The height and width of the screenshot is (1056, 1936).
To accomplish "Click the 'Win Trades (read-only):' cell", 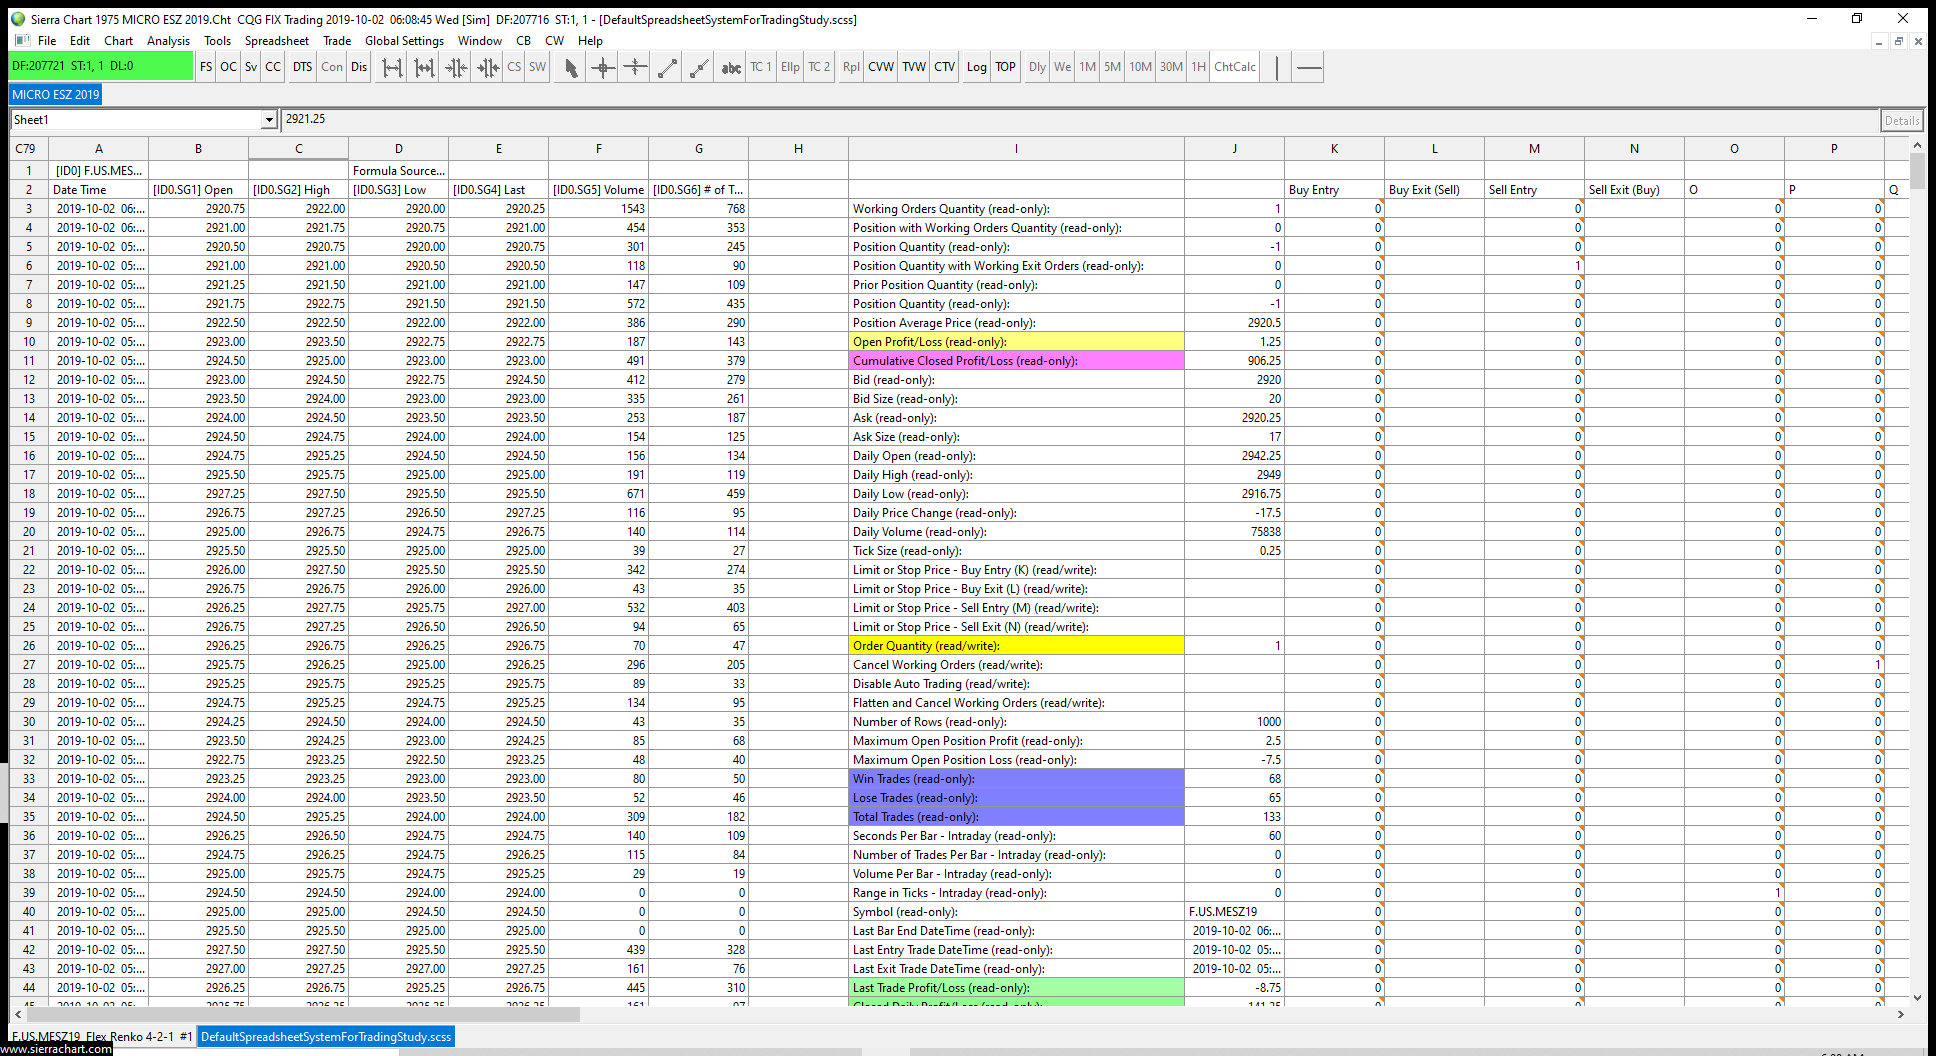I will tap(1016, 779).
